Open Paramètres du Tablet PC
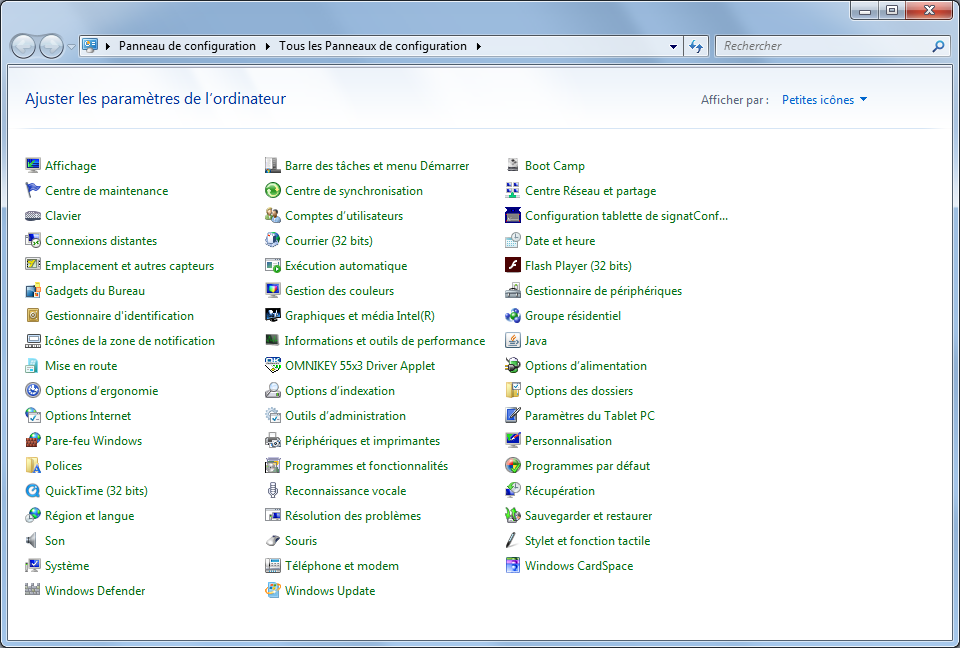This screenshot has height=648, width=960. pyautogui.click(x=590, y=416)
